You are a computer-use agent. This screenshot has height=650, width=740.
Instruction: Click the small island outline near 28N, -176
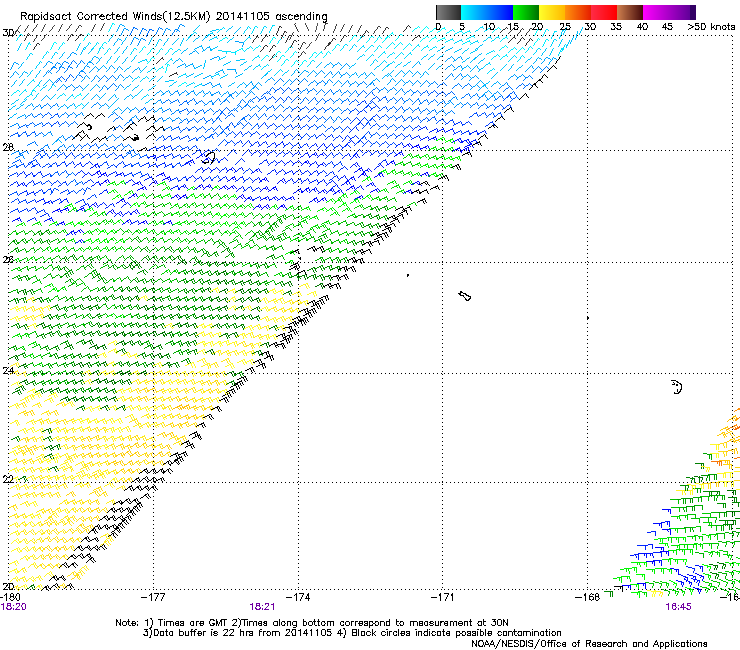(x=209, y=157)
